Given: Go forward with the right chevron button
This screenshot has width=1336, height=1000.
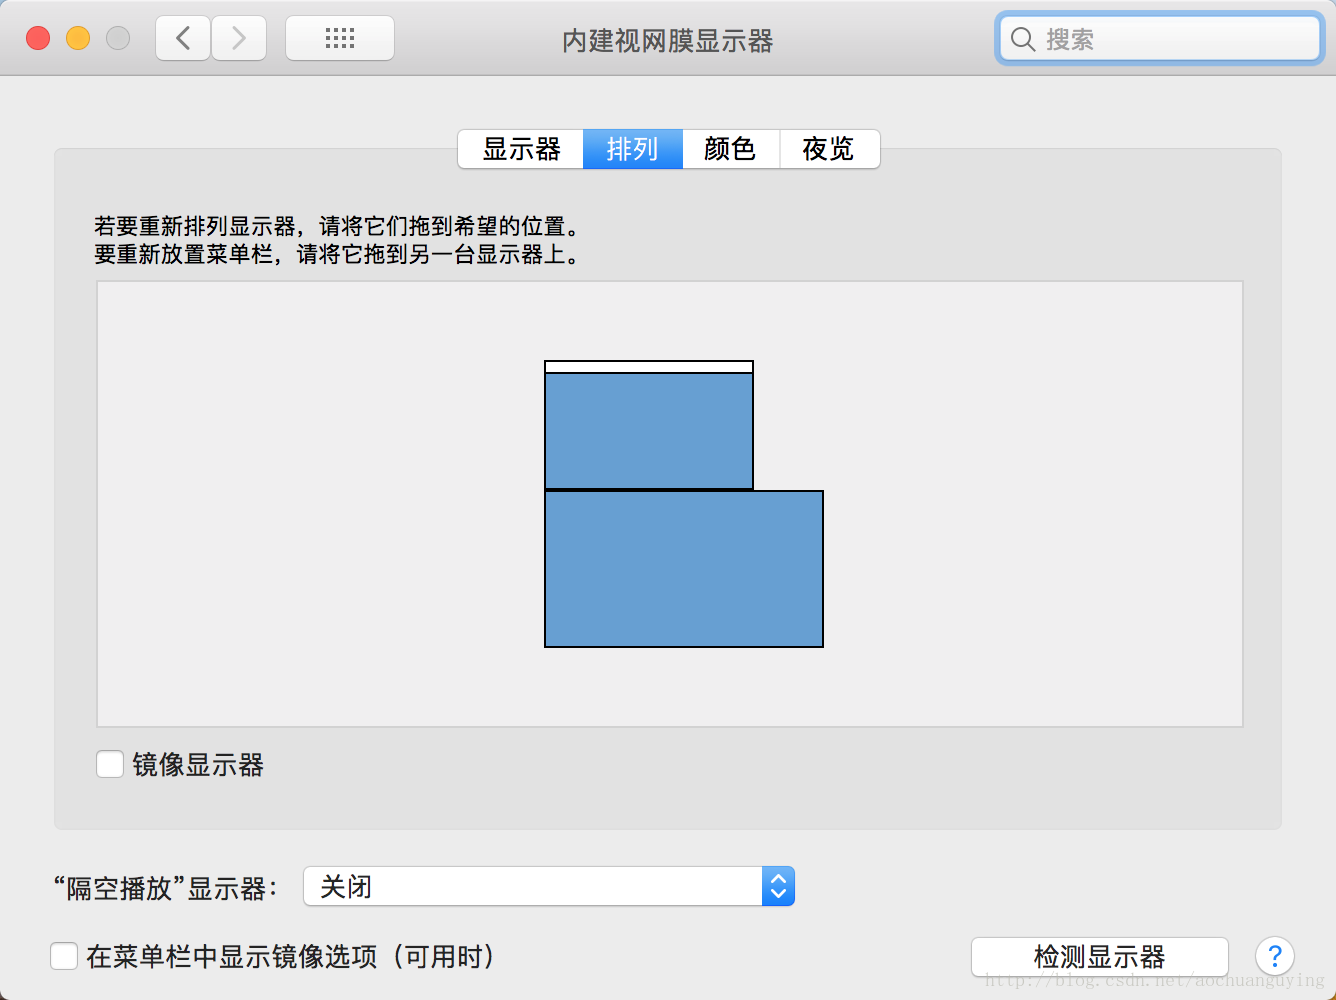Looking at the screenshot, I should click(x=239, y=39).
